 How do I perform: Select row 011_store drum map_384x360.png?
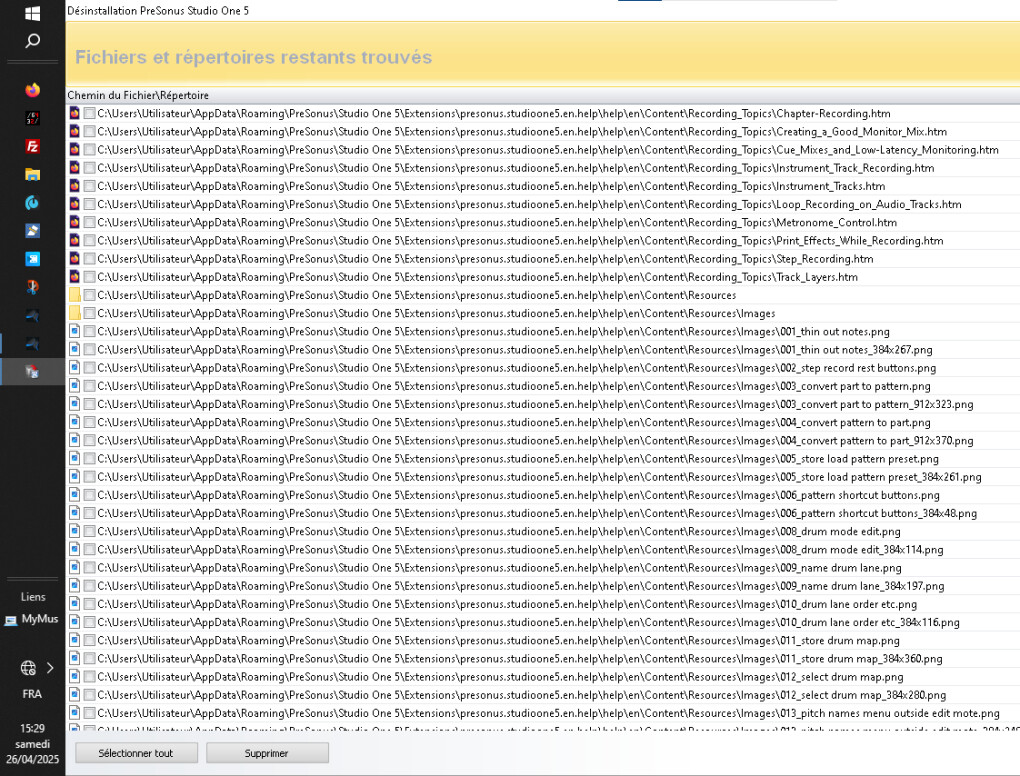click(543, 659)
